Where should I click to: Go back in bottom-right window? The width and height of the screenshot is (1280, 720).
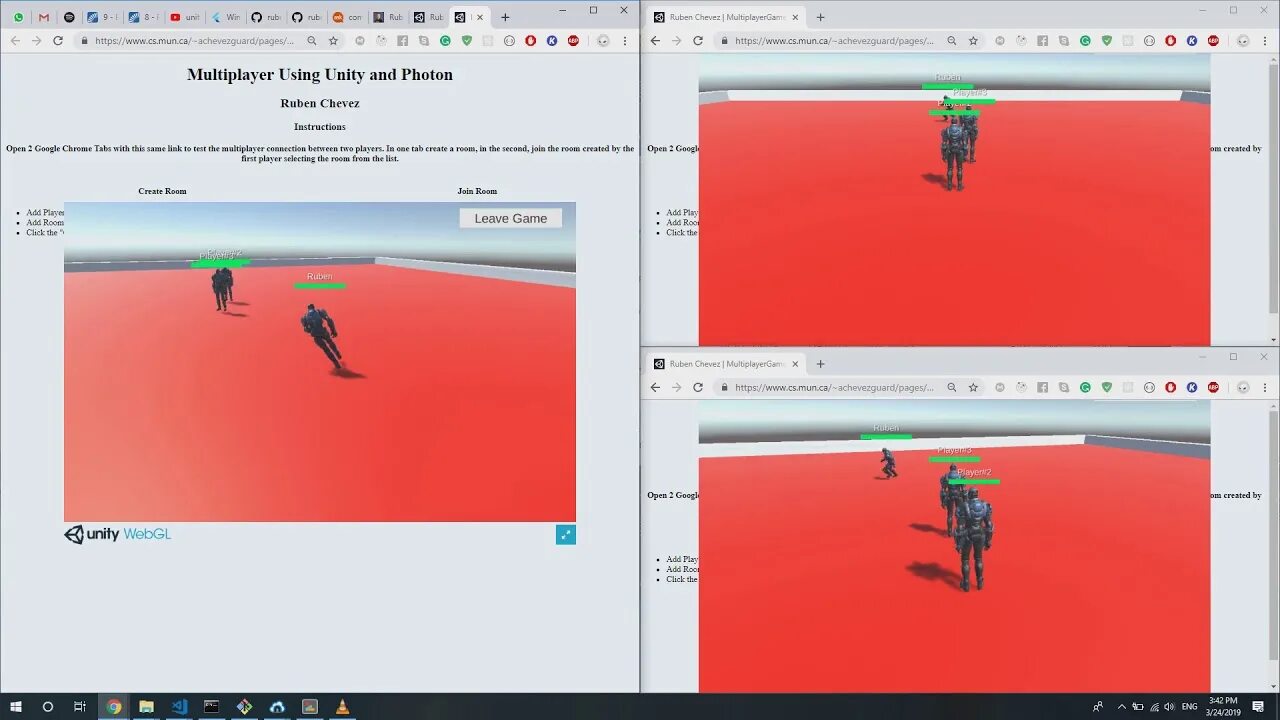tap(655, 387)
